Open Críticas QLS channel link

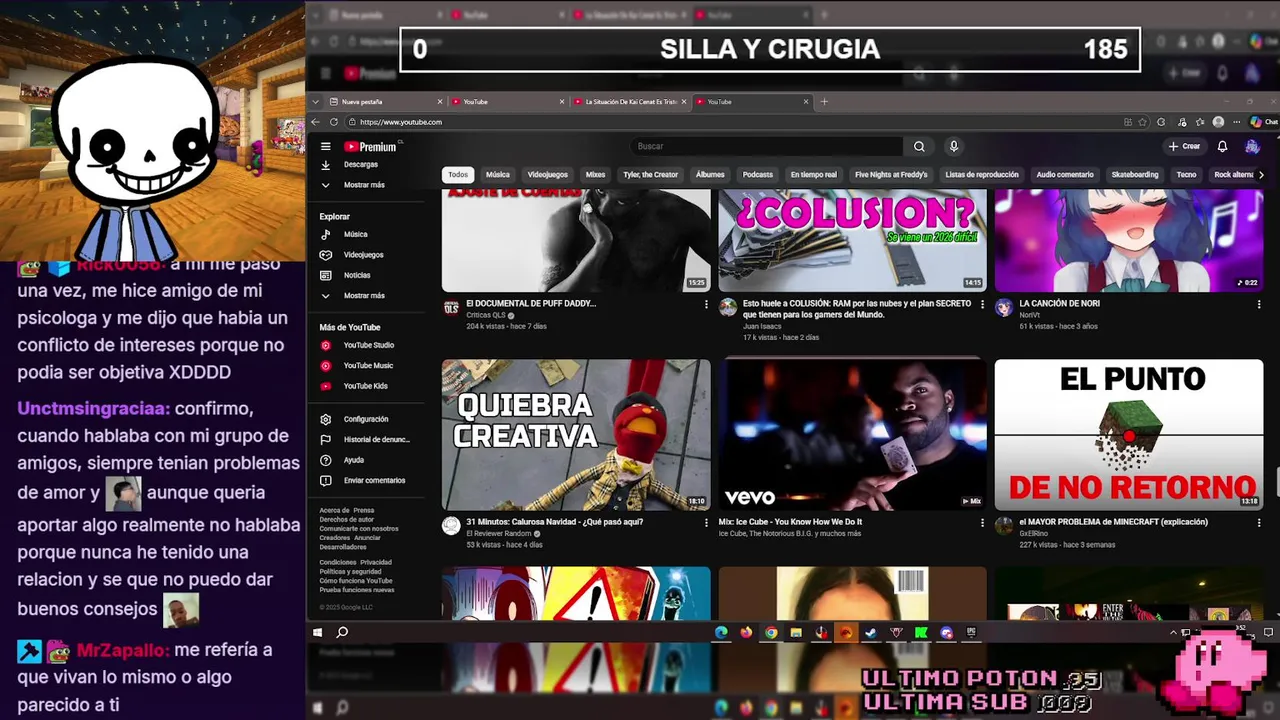486,315
